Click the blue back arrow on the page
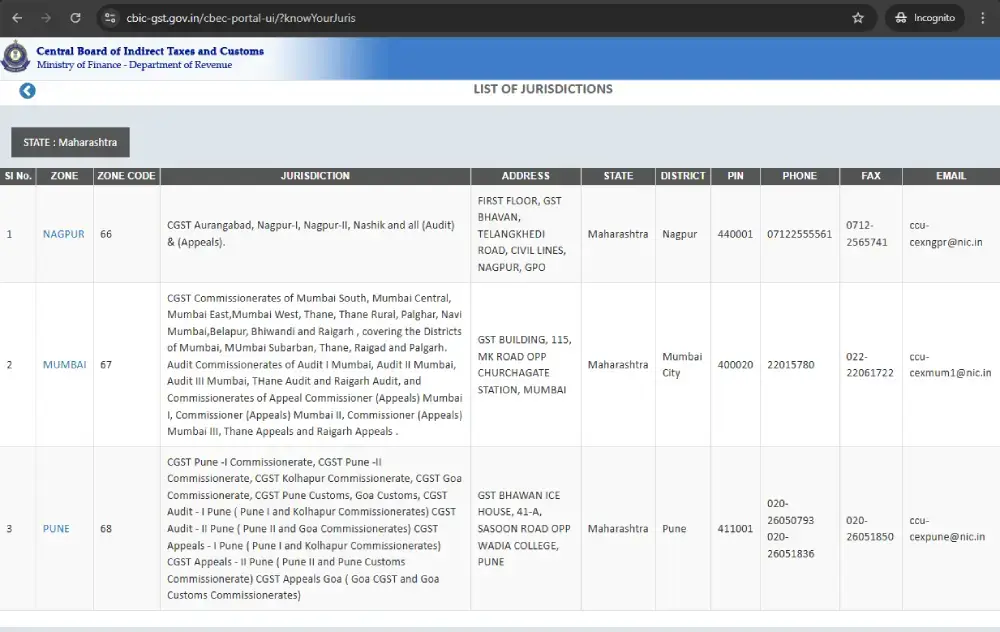Screen dimensions: 1000x632 click(27, 90)
